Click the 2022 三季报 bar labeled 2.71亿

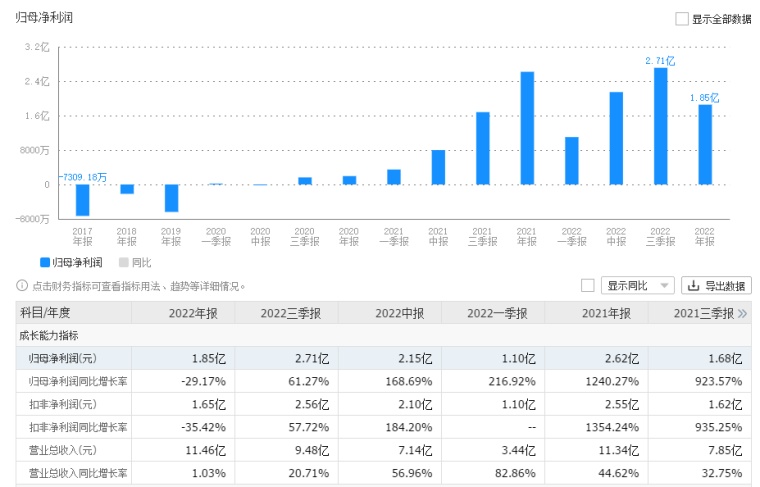[x=661, y=126]
